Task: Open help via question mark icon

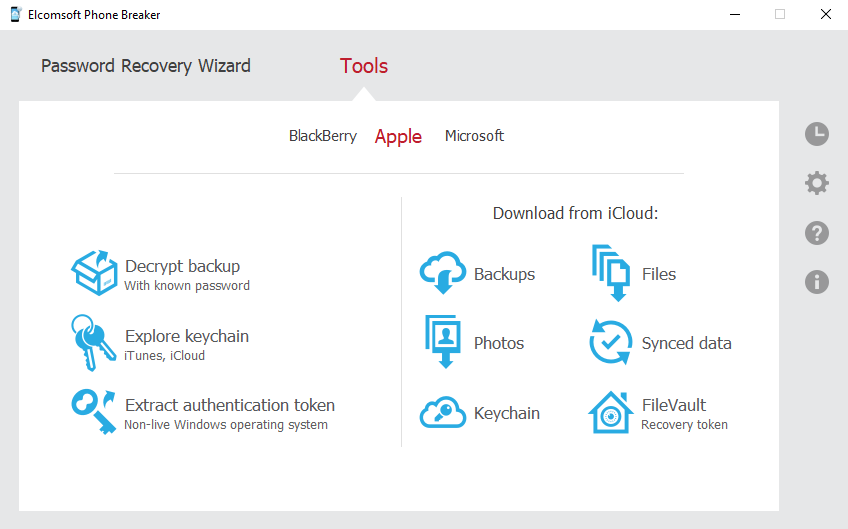Action: 817,233
